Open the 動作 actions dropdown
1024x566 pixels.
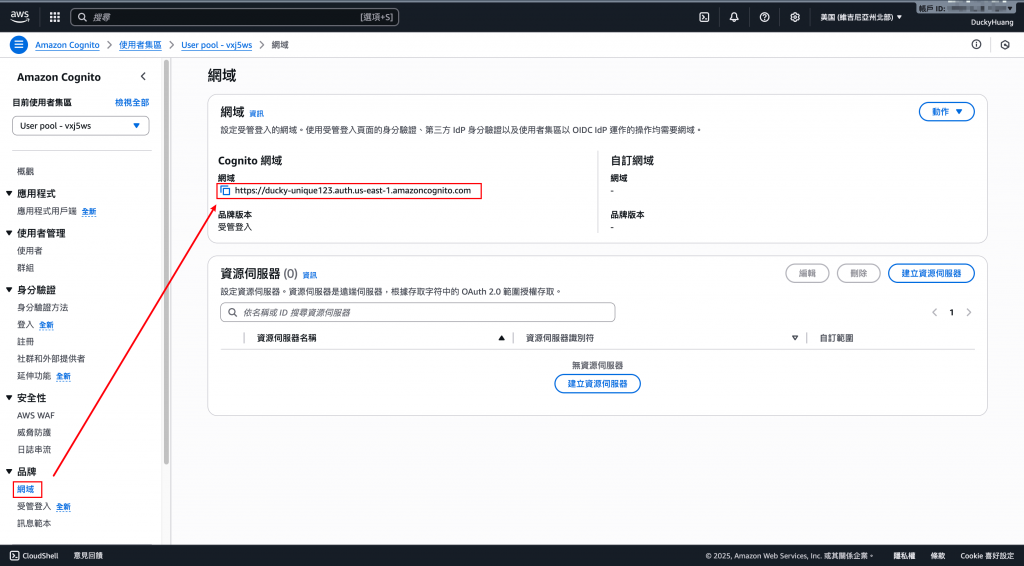click(946, 112)
